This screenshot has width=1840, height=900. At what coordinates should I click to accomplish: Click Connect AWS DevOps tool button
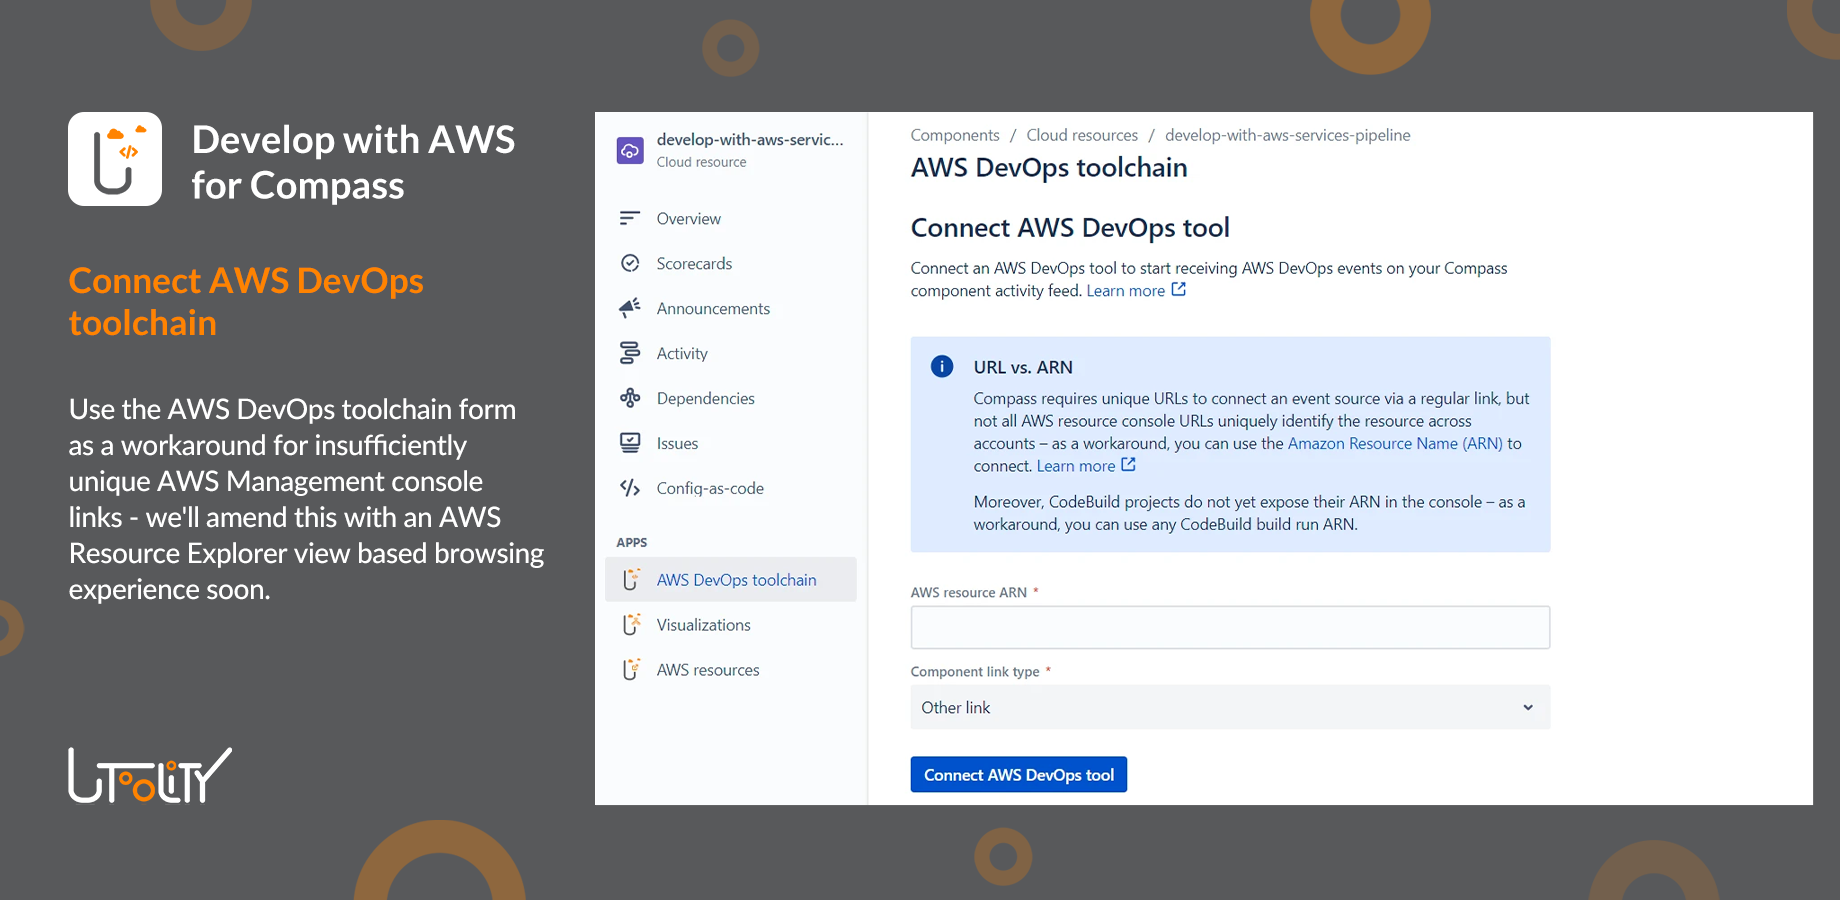coord(1019,774)
